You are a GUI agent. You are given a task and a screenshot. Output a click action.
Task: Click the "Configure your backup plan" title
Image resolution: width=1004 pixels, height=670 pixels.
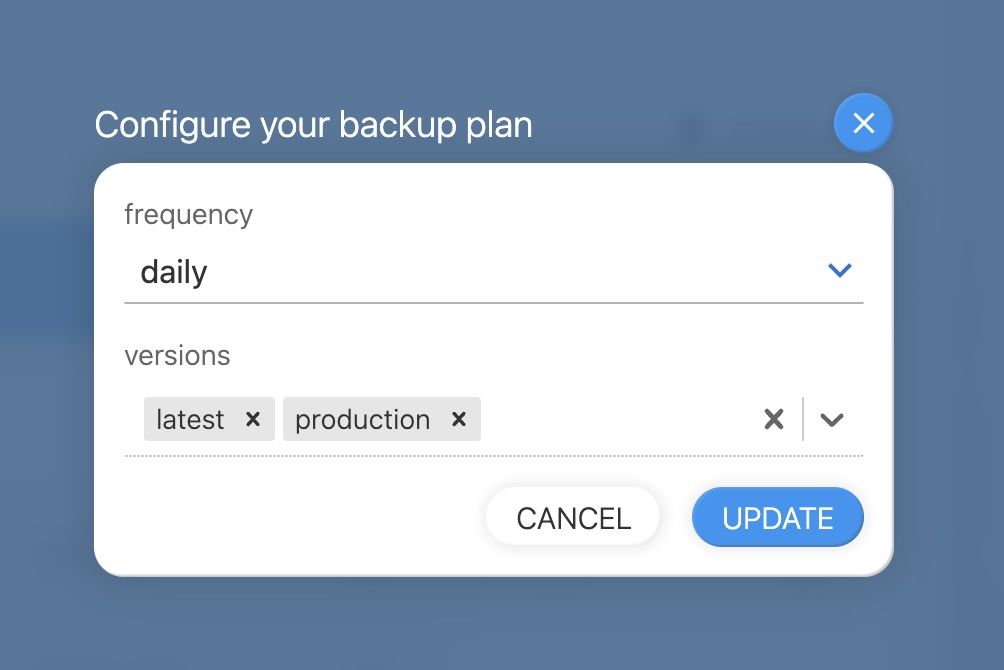tap(313, 125)
